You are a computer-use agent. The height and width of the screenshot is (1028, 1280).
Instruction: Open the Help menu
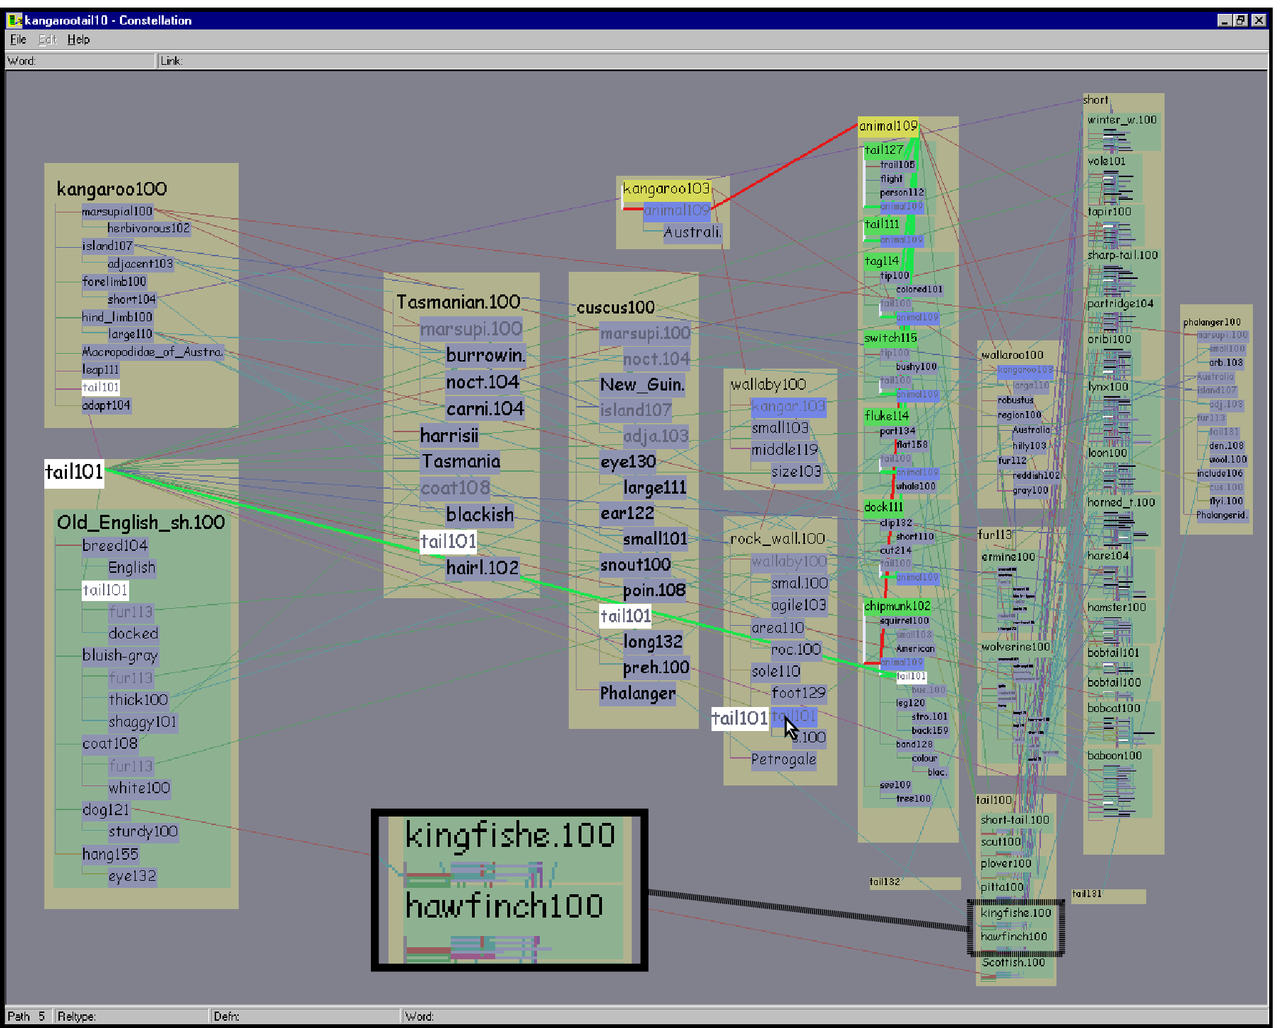pyautogui.click(x=78, y=40)
